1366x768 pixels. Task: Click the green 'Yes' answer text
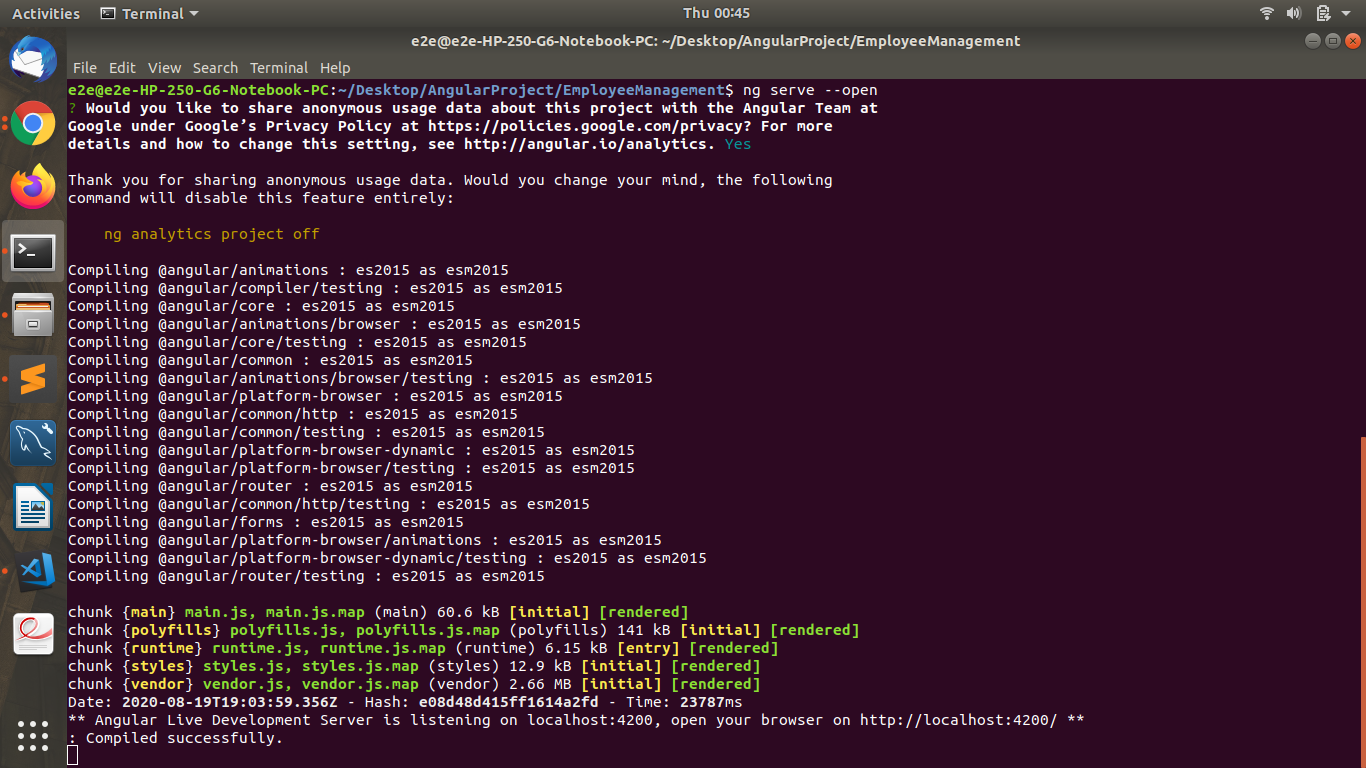point(738,144)
